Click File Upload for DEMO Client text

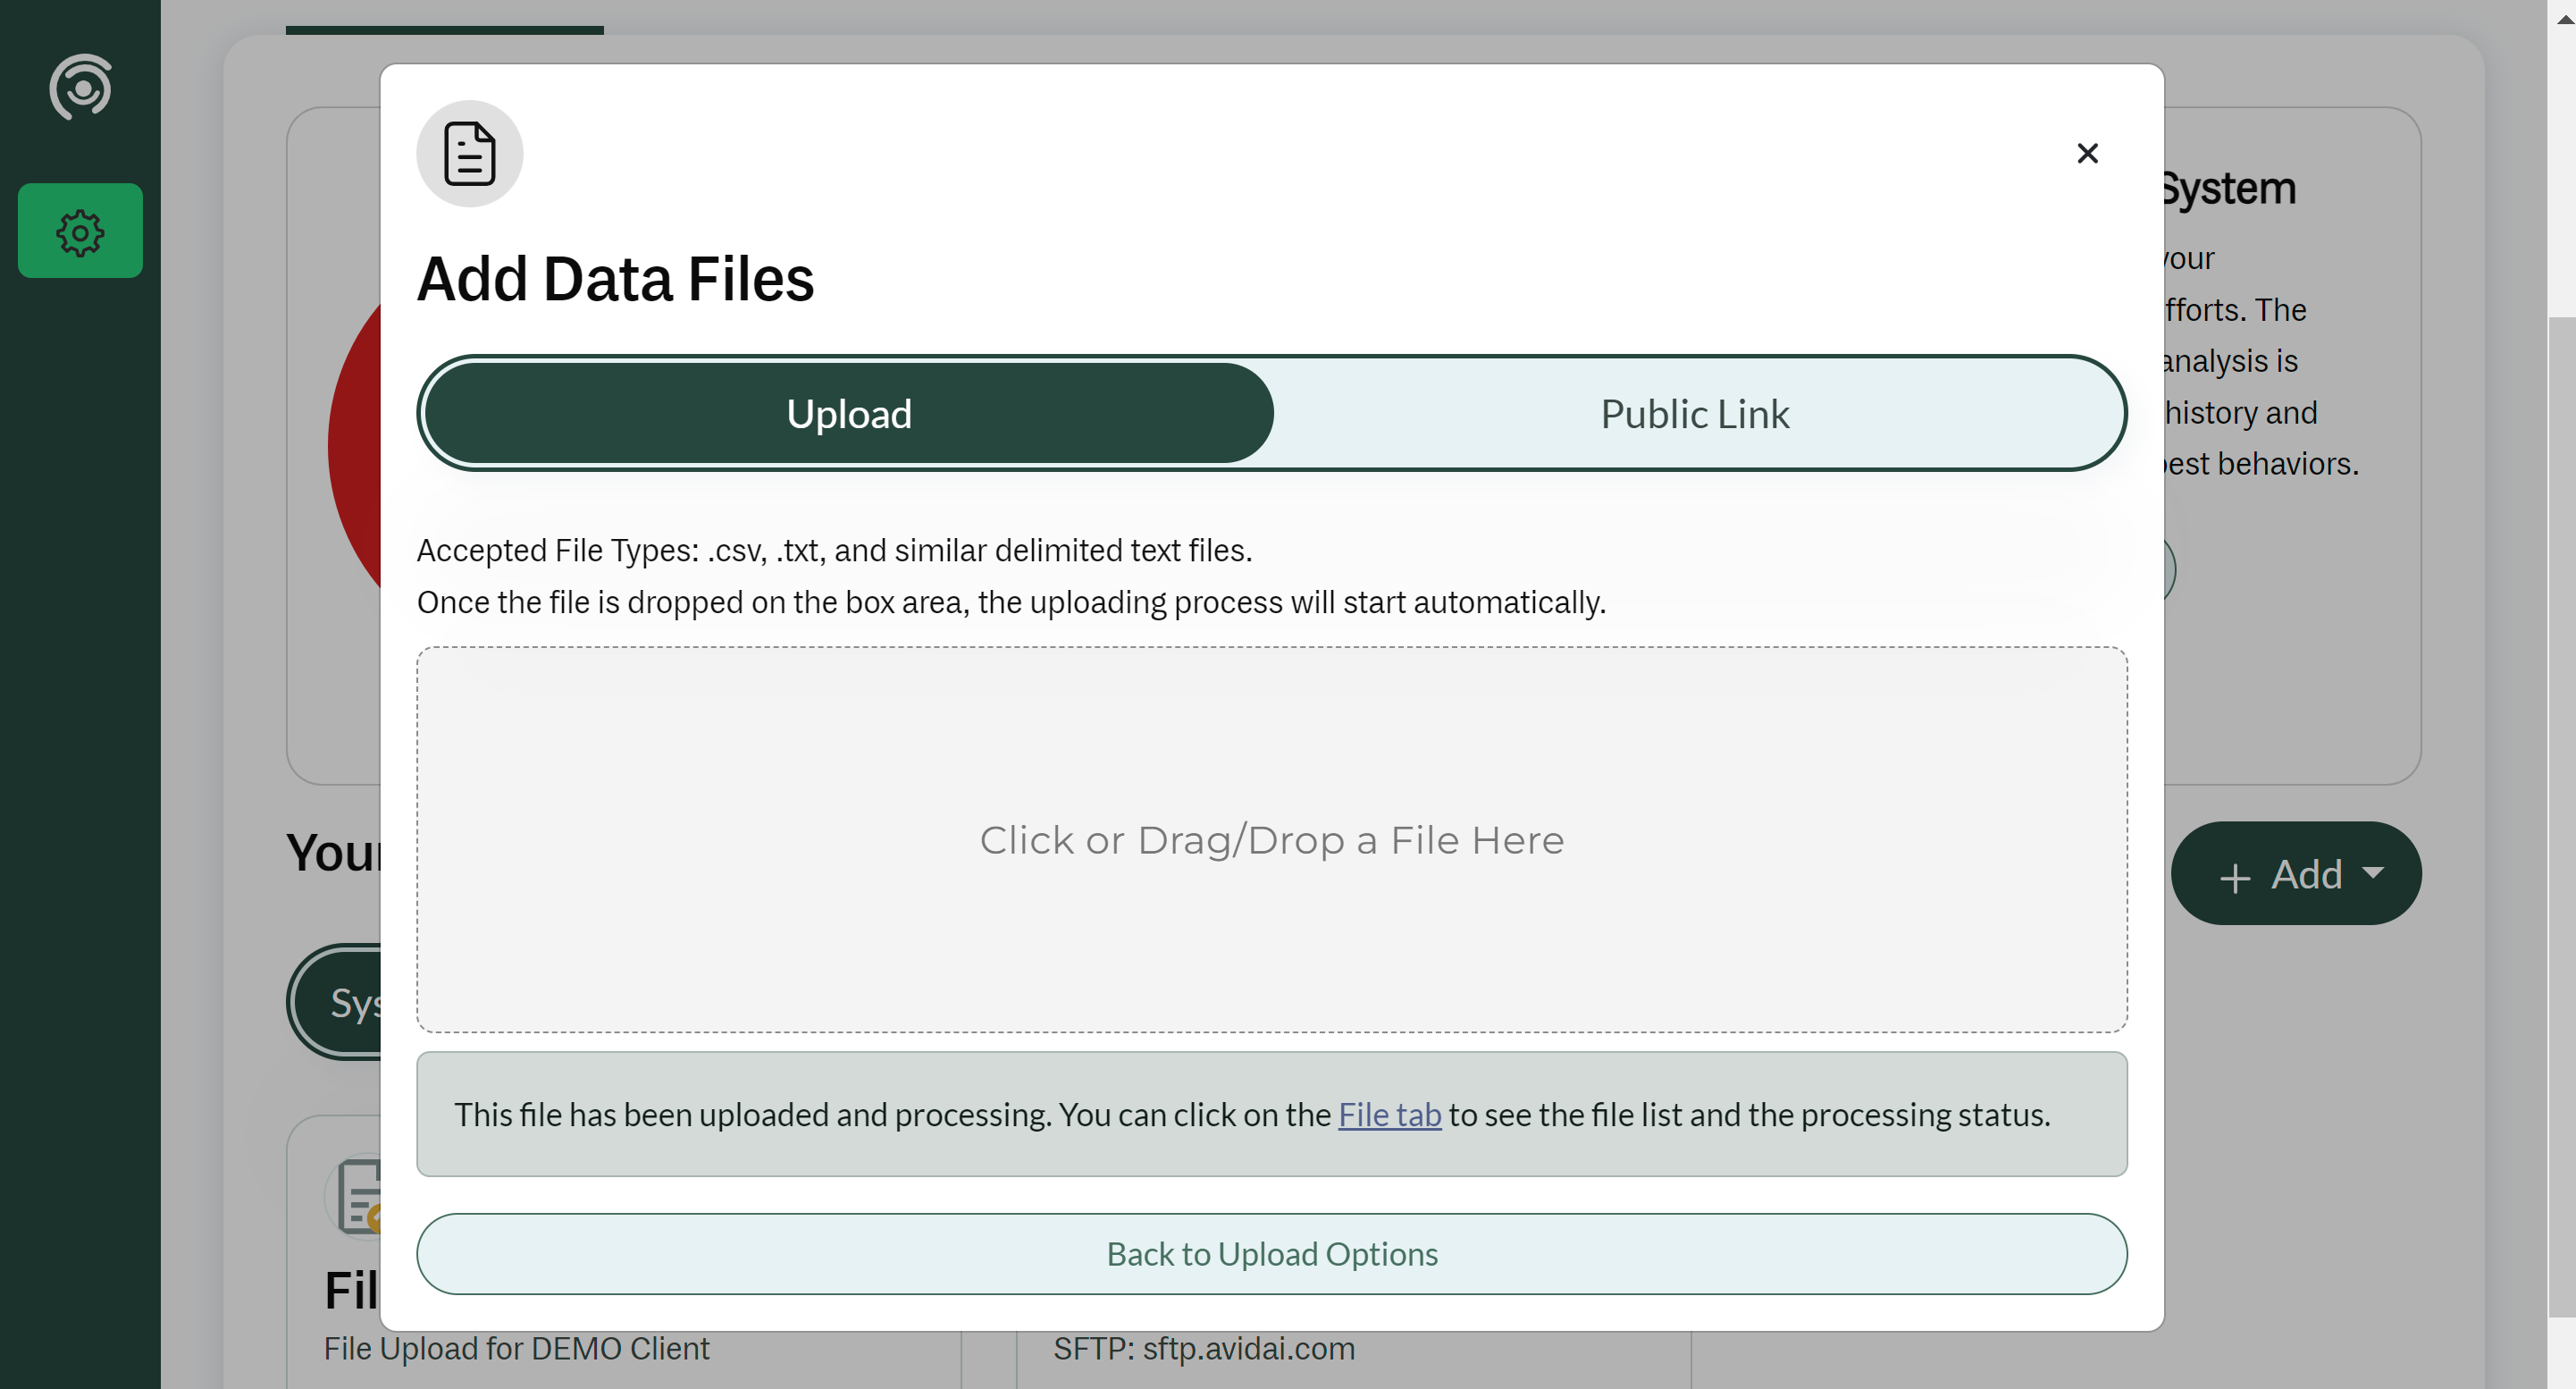[516, 1348]
